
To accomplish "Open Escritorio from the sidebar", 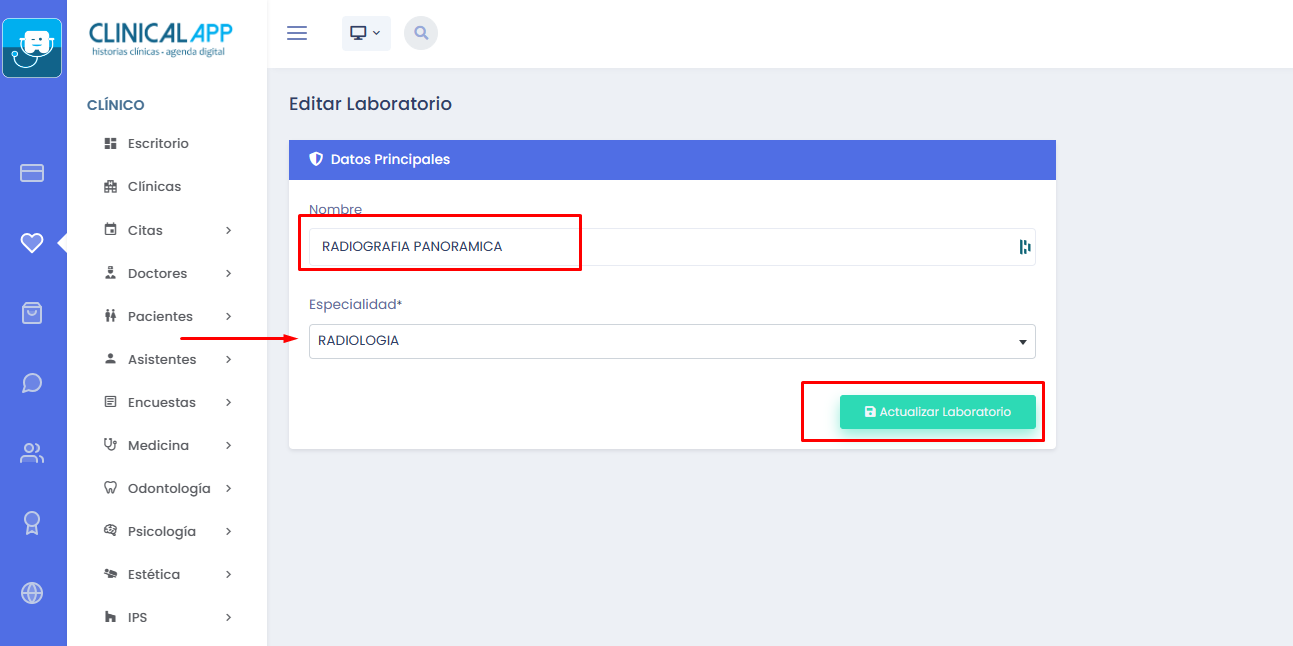I will 158,144.
